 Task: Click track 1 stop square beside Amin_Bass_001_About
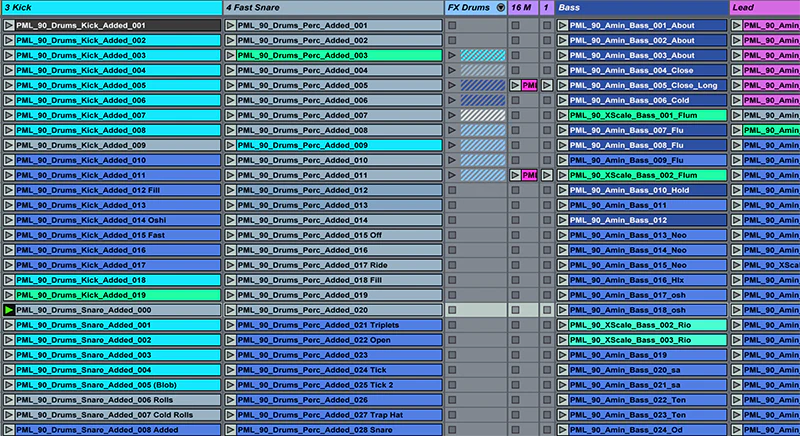coord(547,25)
